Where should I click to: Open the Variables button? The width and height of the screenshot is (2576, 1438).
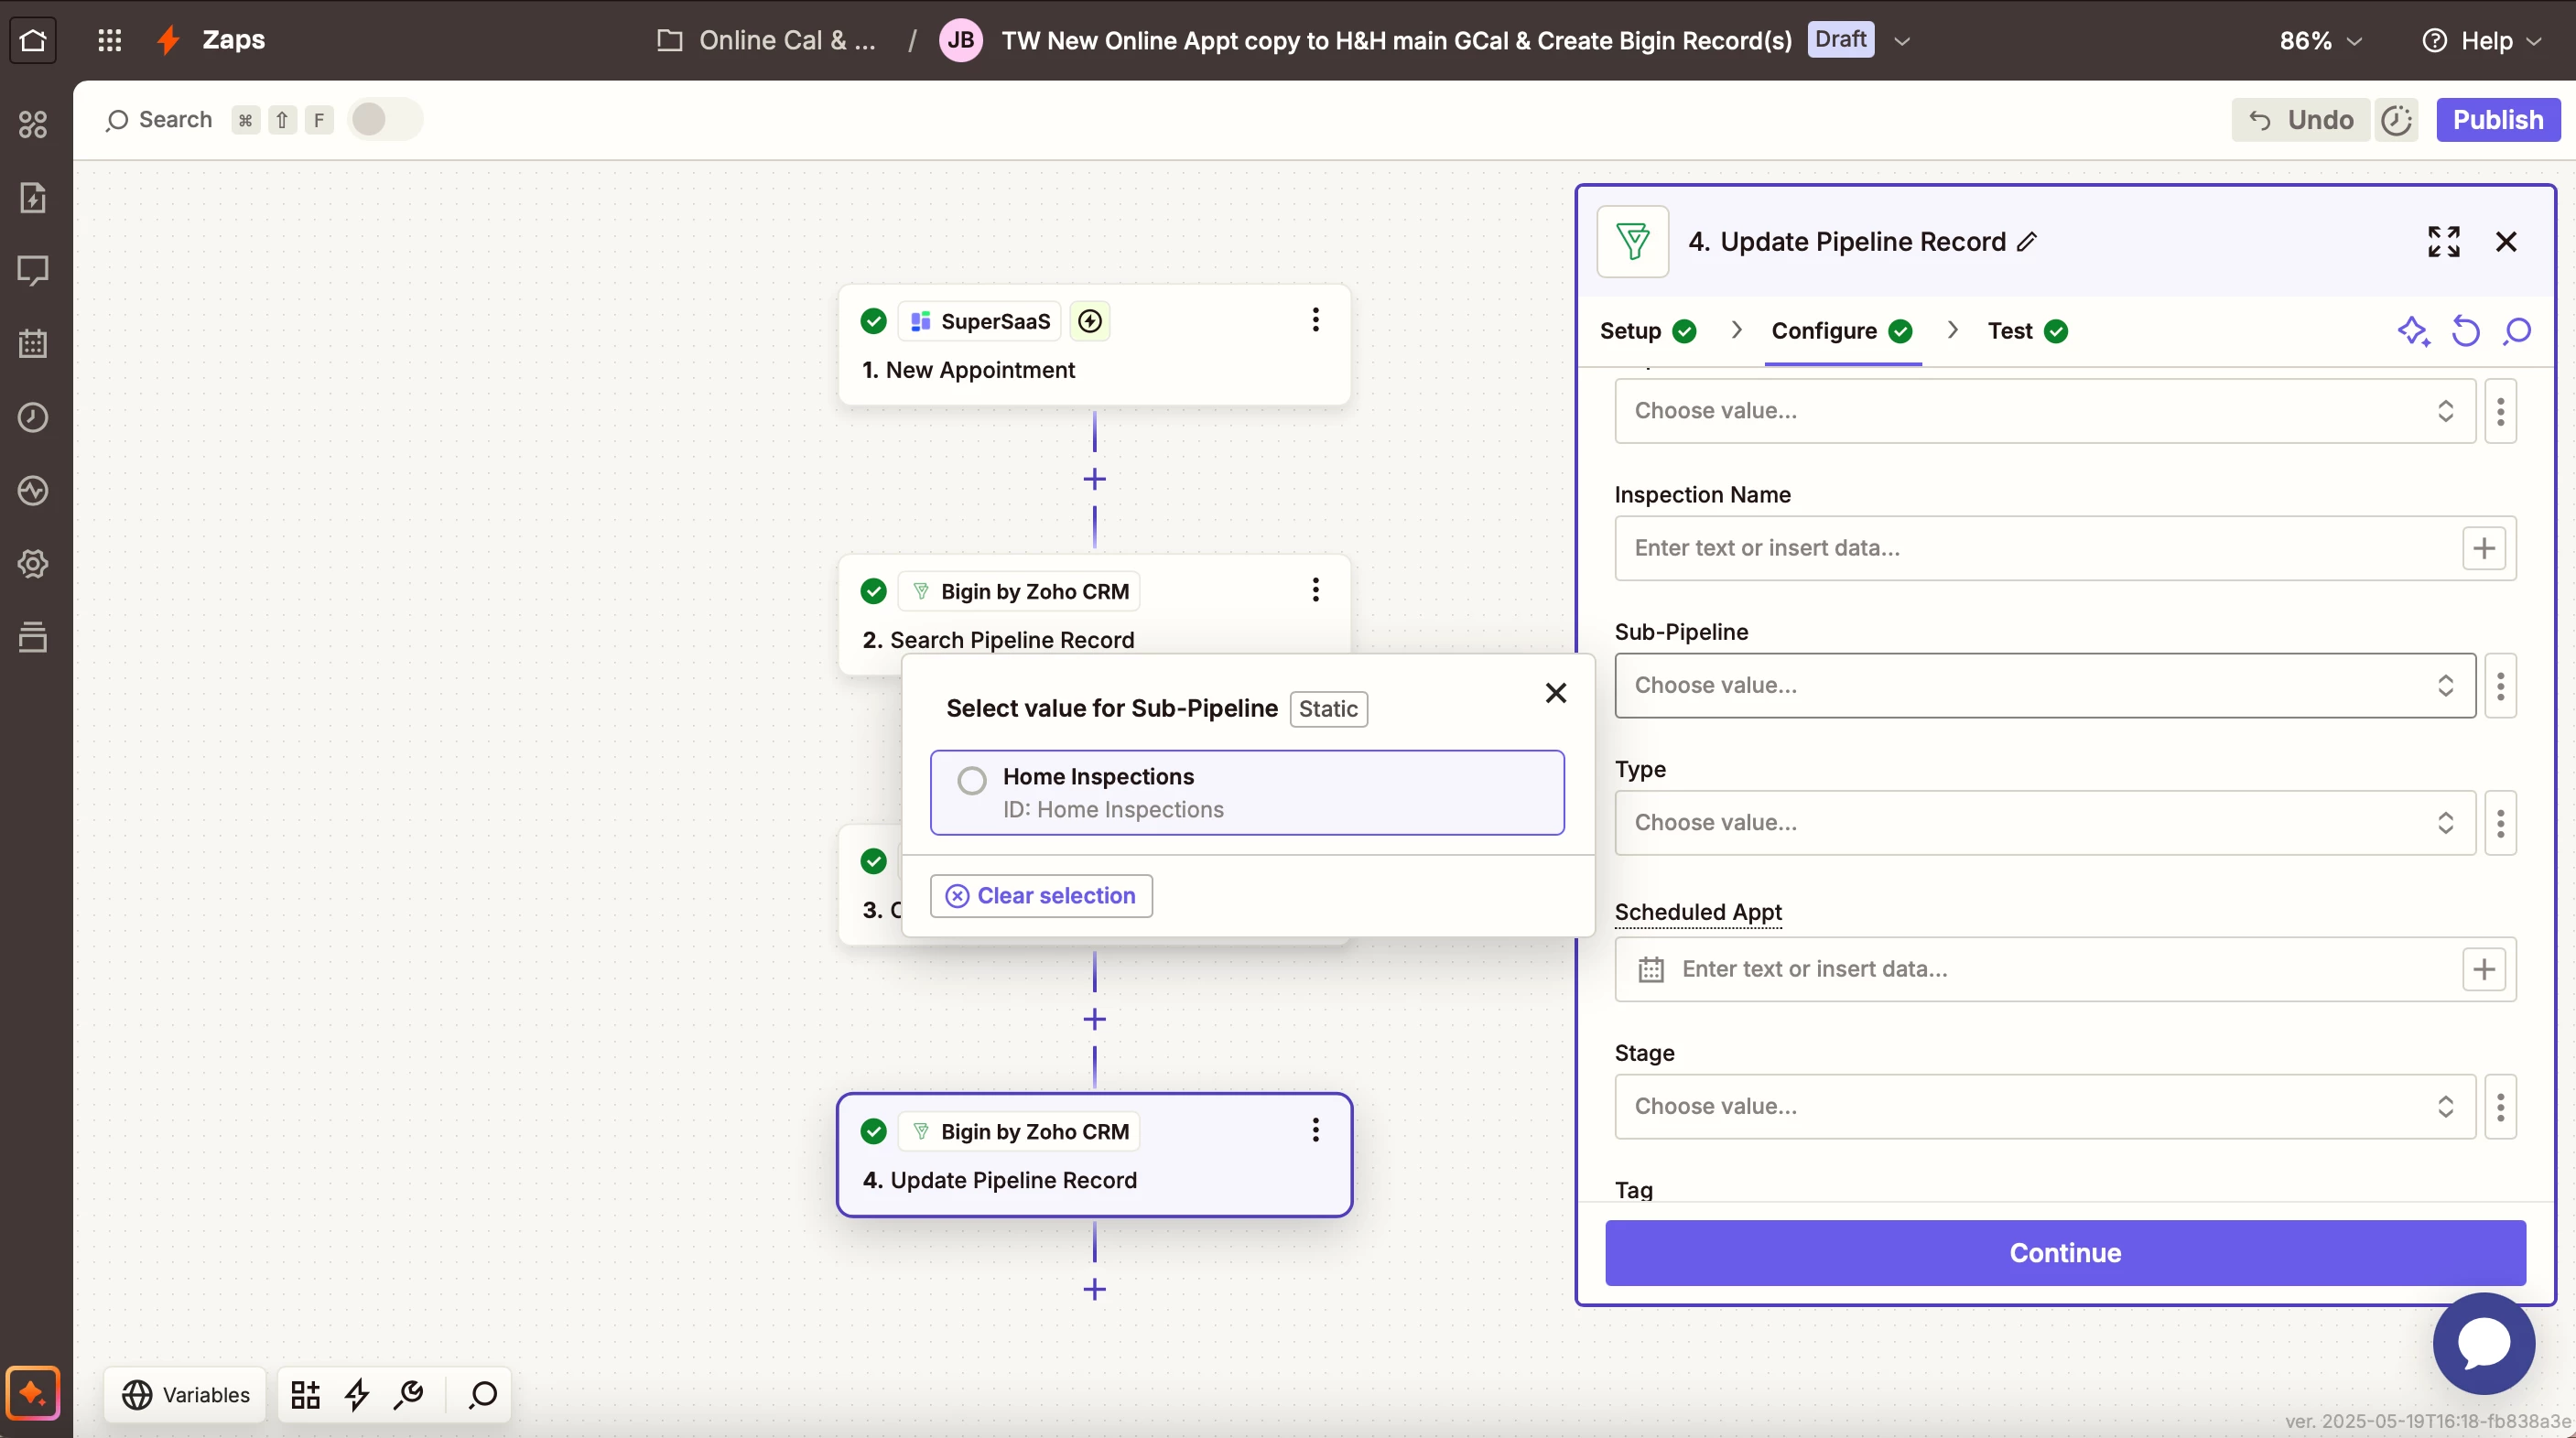coord(185,1394)
